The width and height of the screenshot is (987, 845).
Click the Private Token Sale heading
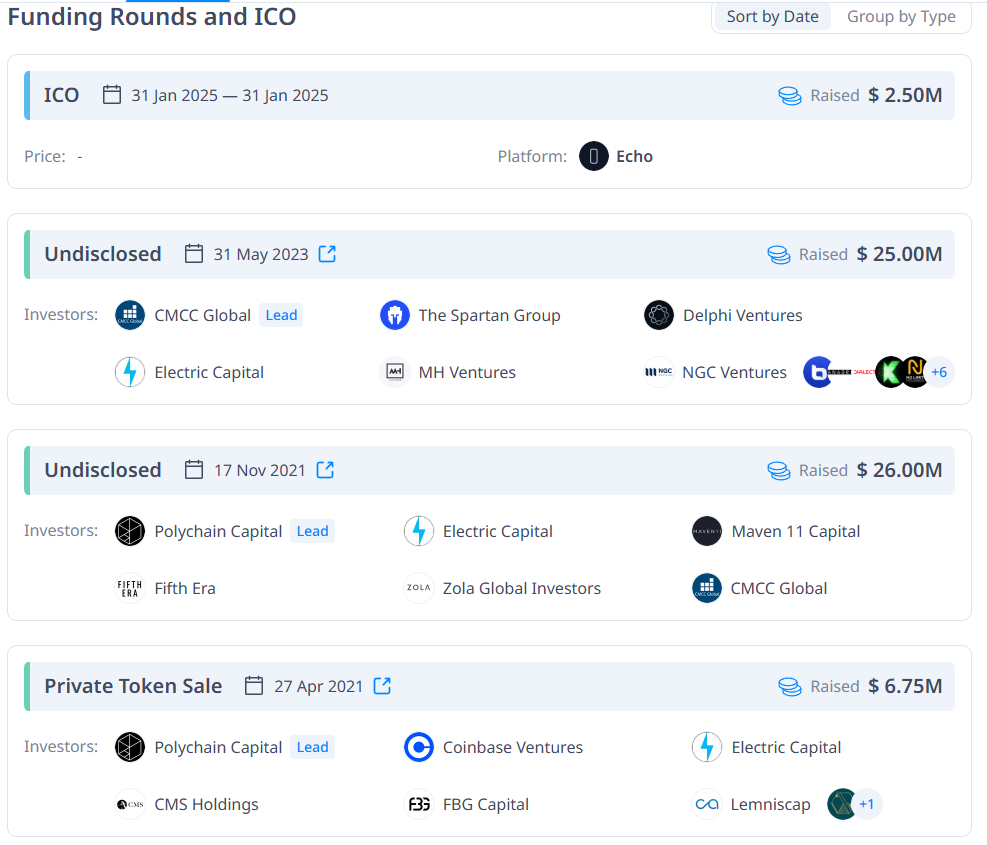point(133,686)
